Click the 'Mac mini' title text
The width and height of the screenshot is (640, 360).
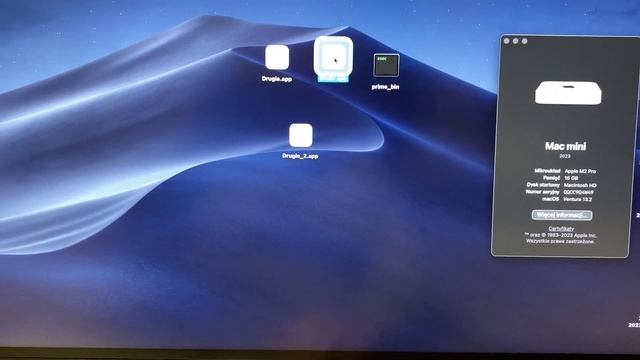pyautogui.click(x=565, y=146)
